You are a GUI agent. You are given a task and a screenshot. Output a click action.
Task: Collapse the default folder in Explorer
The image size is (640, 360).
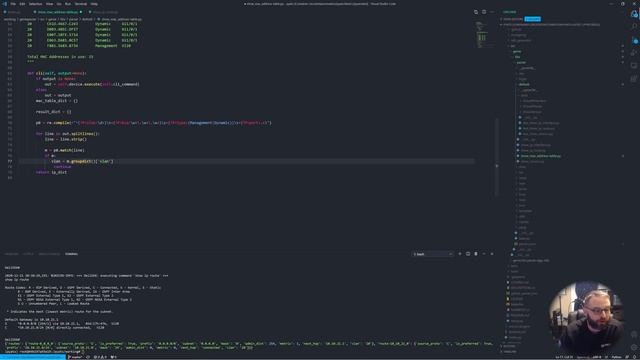click(524, 84)
